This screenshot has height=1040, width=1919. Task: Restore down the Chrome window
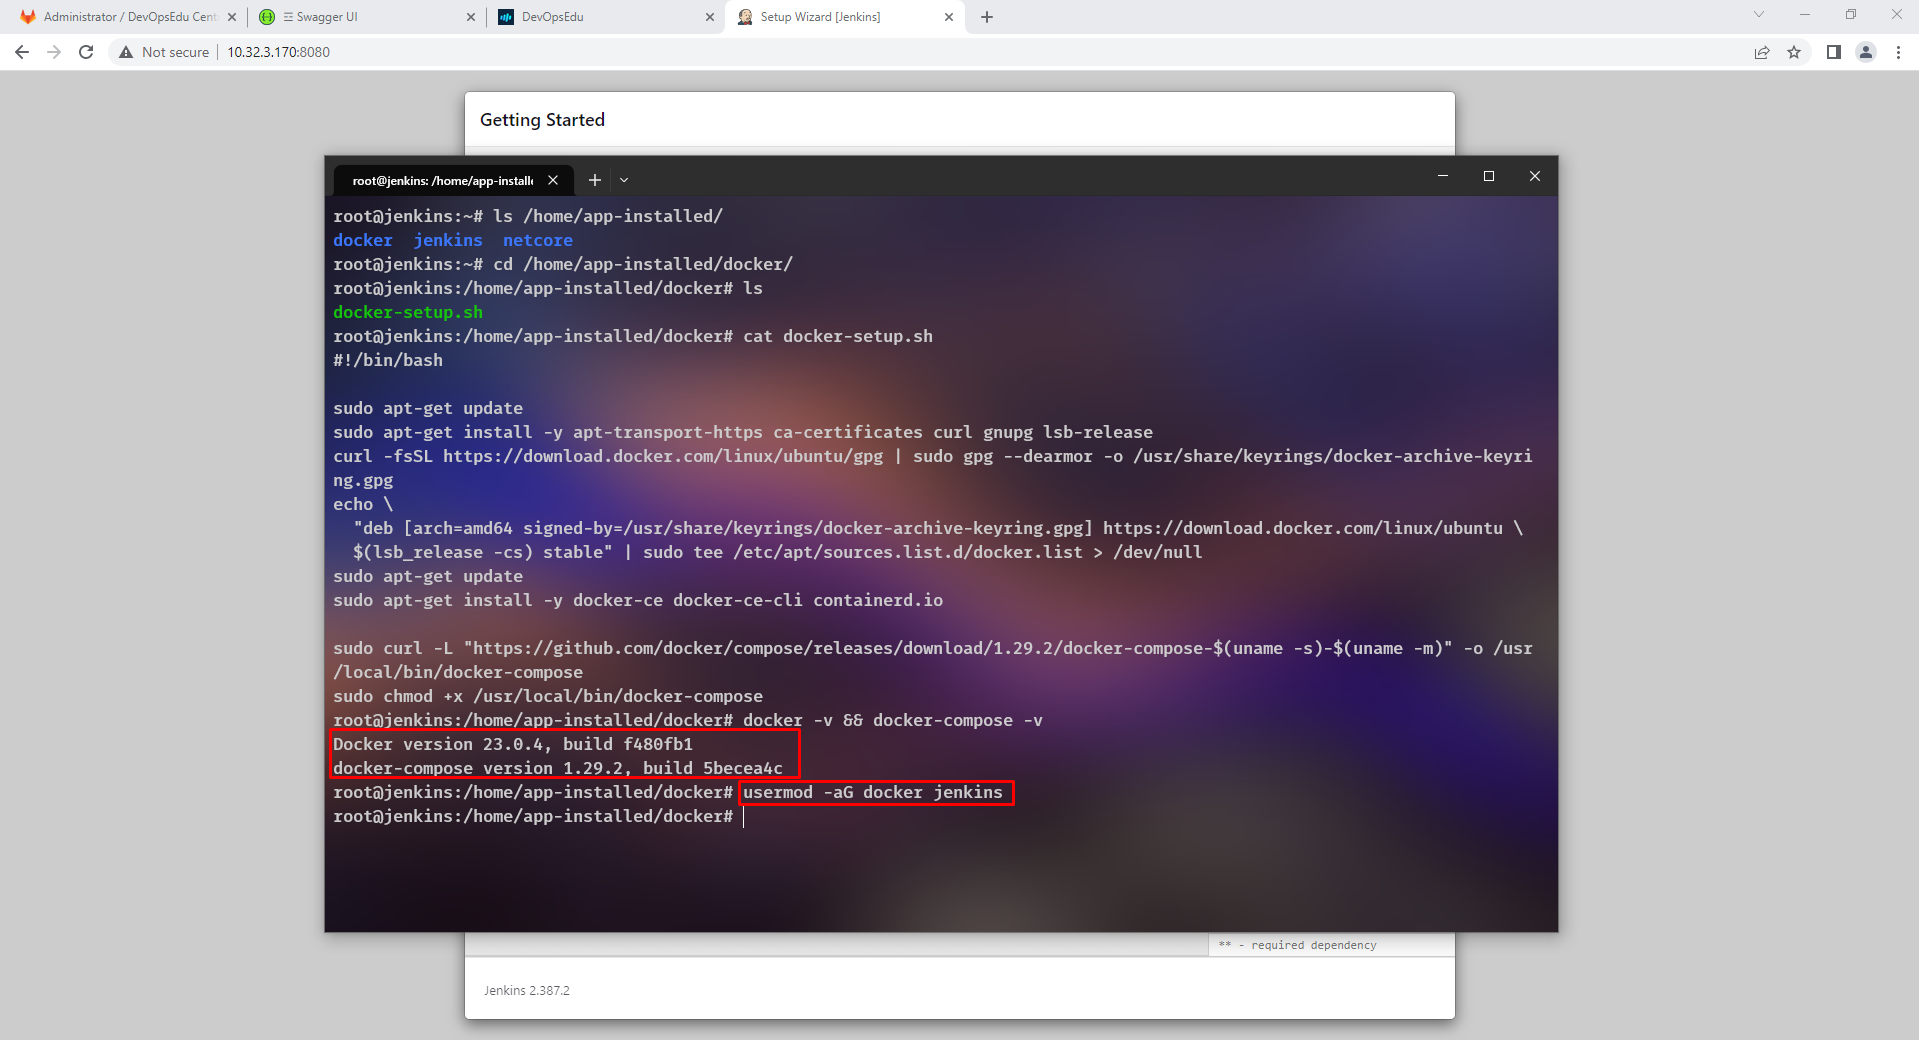(x=1851, y=14)
